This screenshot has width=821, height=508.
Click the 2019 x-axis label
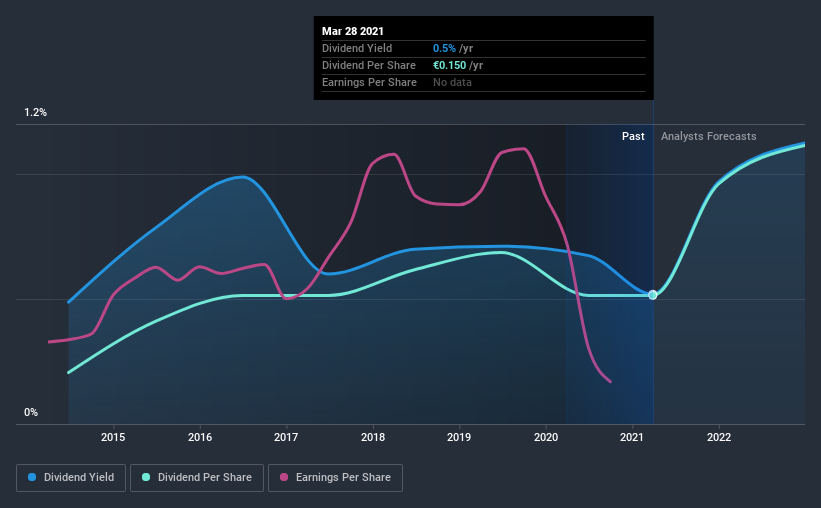[x=459, y=437]
